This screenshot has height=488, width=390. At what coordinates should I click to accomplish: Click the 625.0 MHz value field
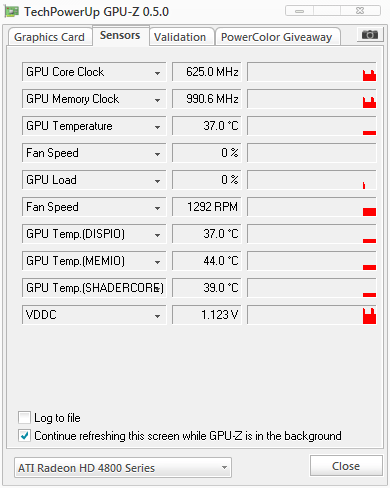point(207,72)
